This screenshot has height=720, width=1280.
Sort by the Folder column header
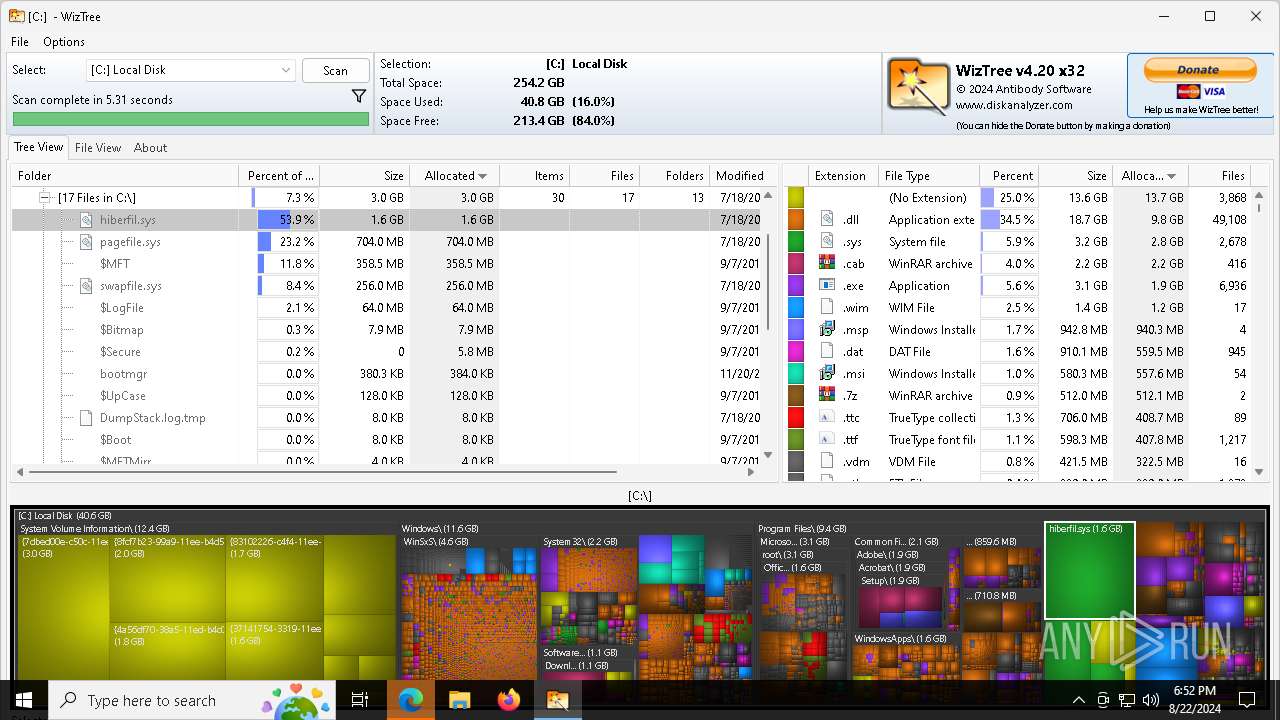125,175
